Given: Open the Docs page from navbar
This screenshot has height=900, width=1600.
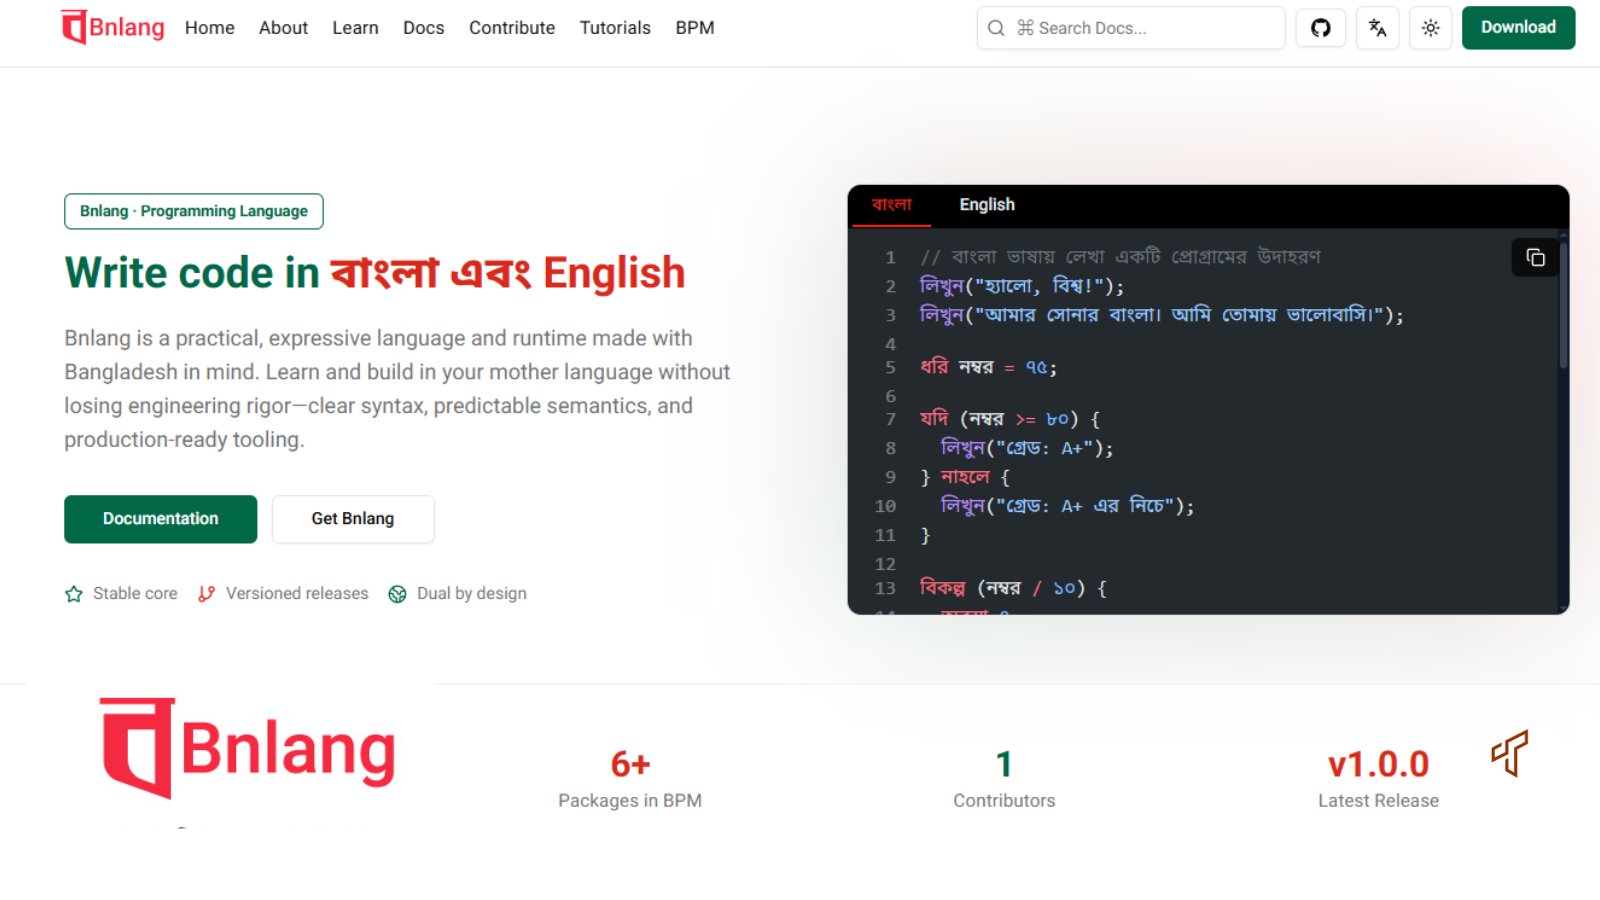Looking at the screenshot, I should 423,28.
